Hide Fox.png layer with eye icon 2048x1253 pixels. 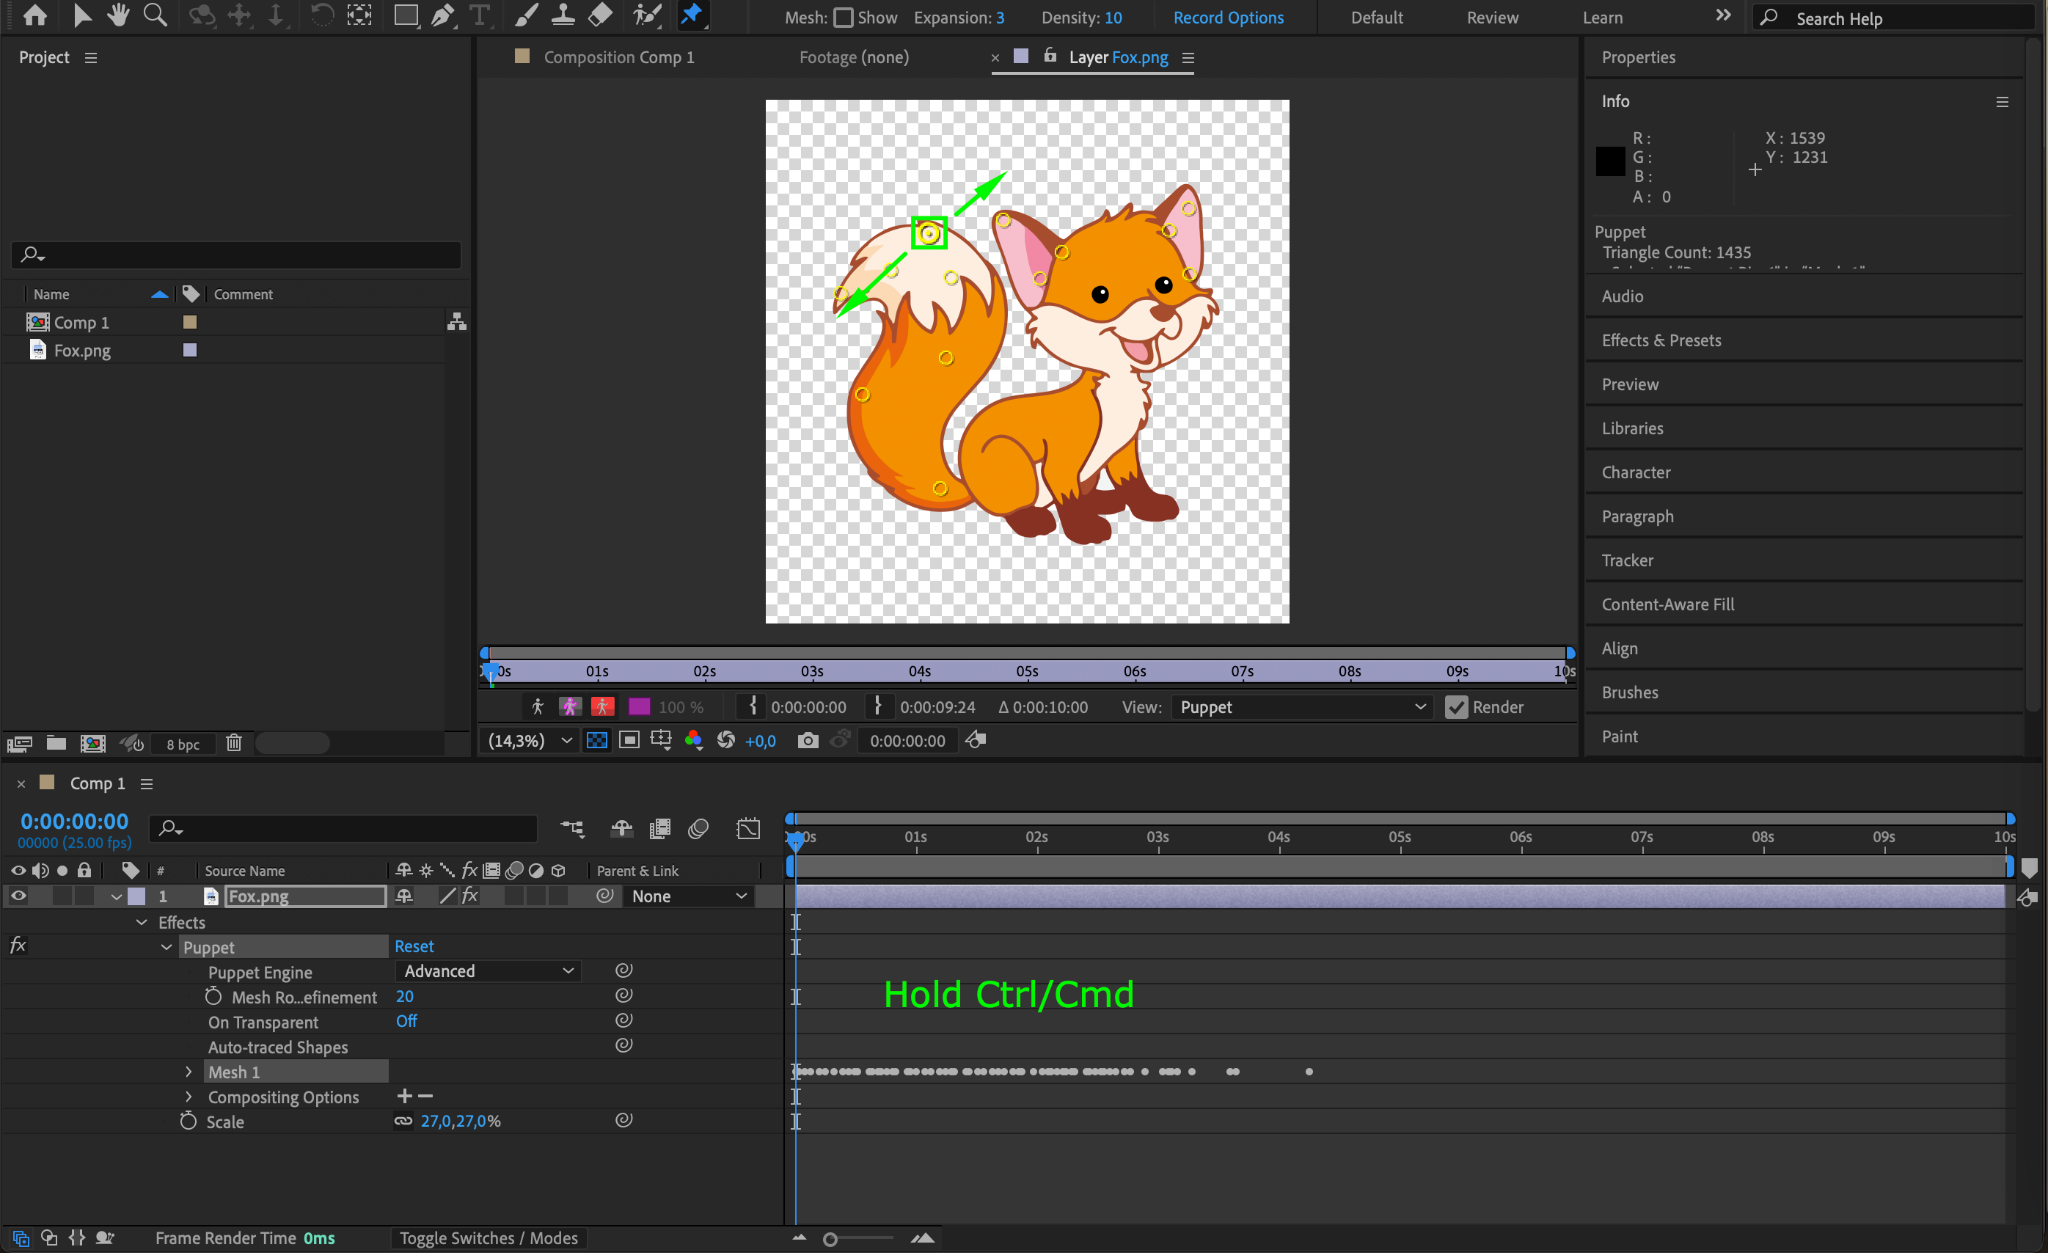tap(18, 896)
